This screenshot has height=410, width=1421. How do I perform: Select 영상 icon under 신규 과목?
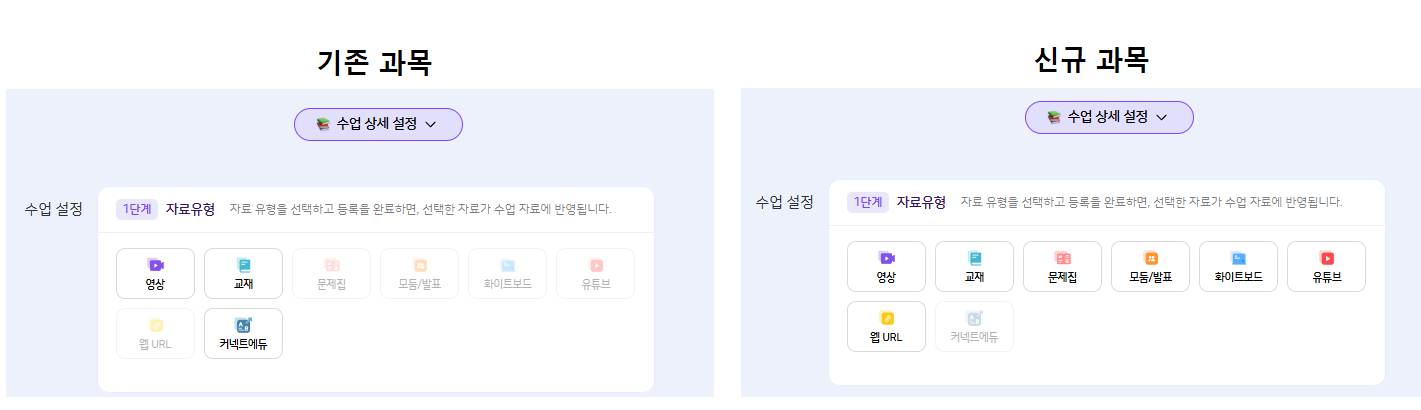pos(886,266)
